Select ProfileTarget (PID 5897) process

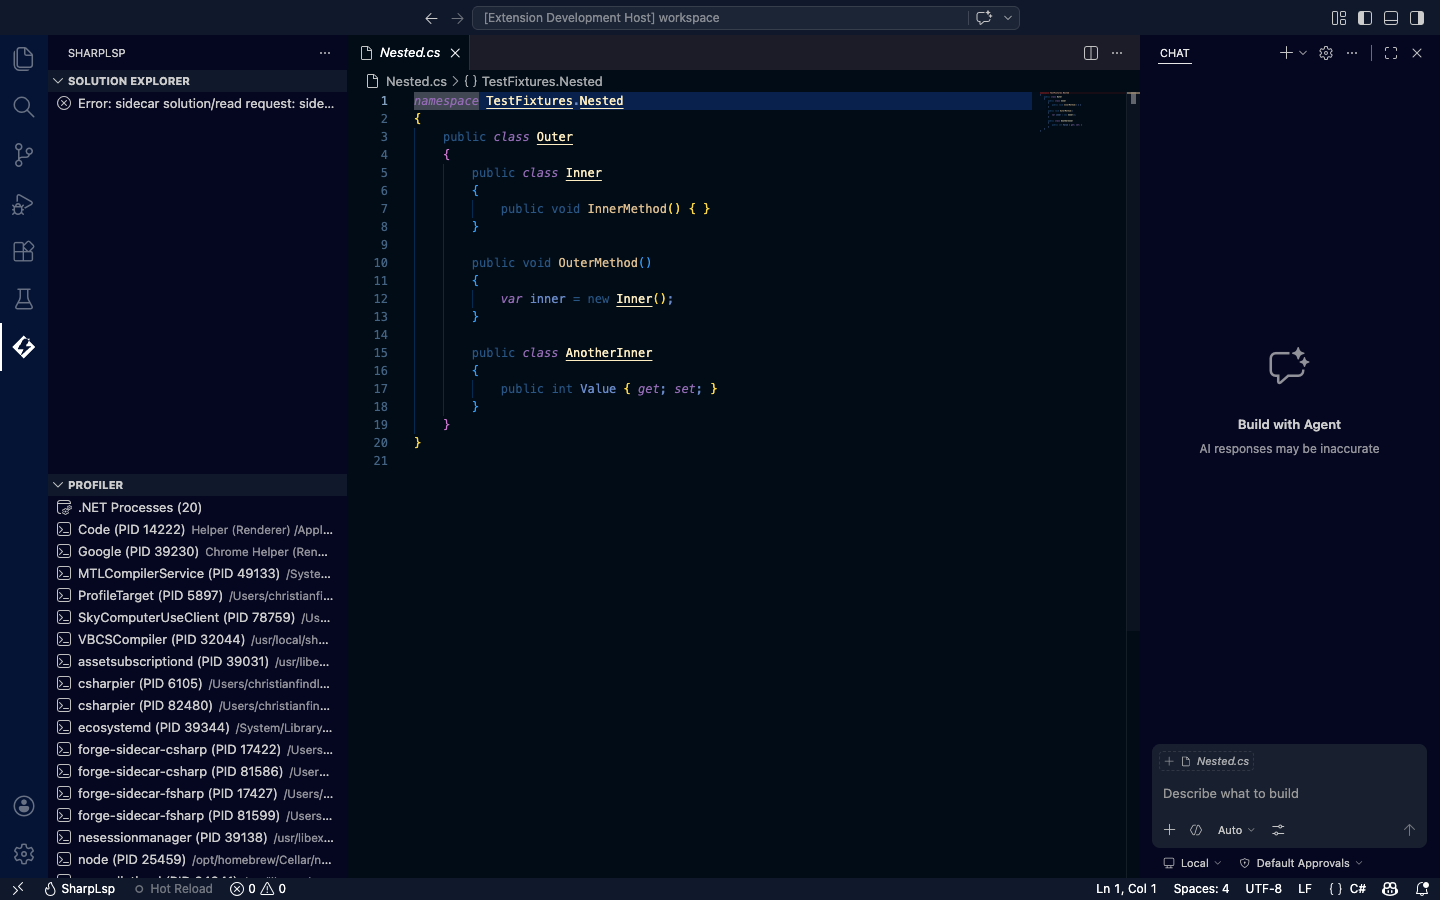tap(197, 595)
